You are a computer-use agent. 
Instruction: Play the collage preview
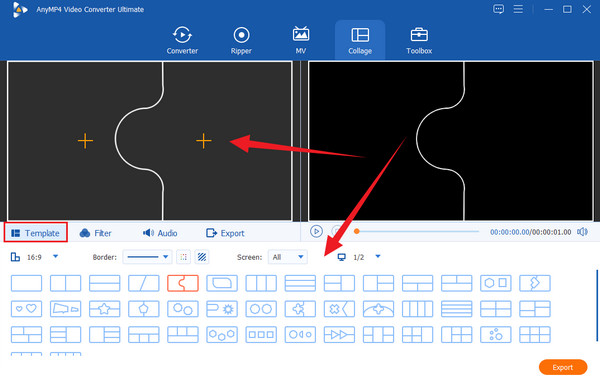point(316,231)
